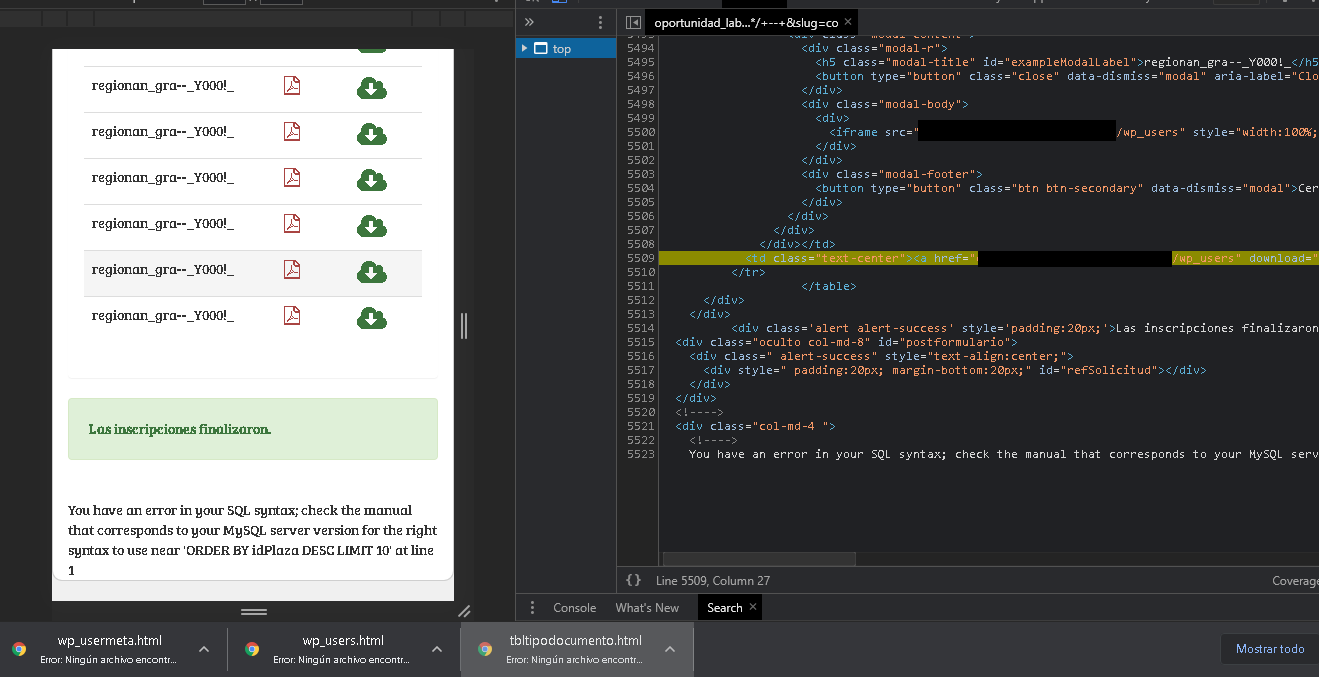The height and width of the screenshot is (677, 1319).
Task: Expand the top frame tree arrow
Action: coord(524,48)
